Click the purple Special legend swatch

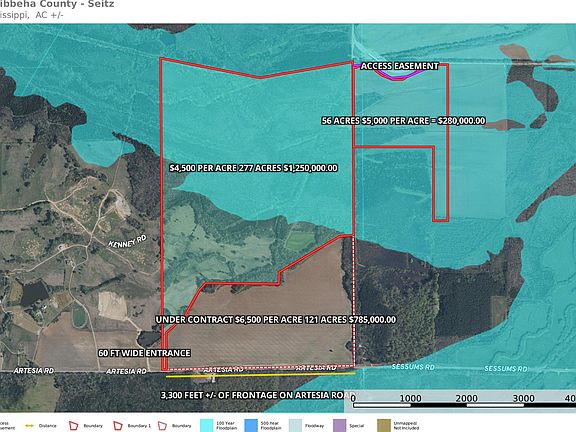tap(339, 426)
